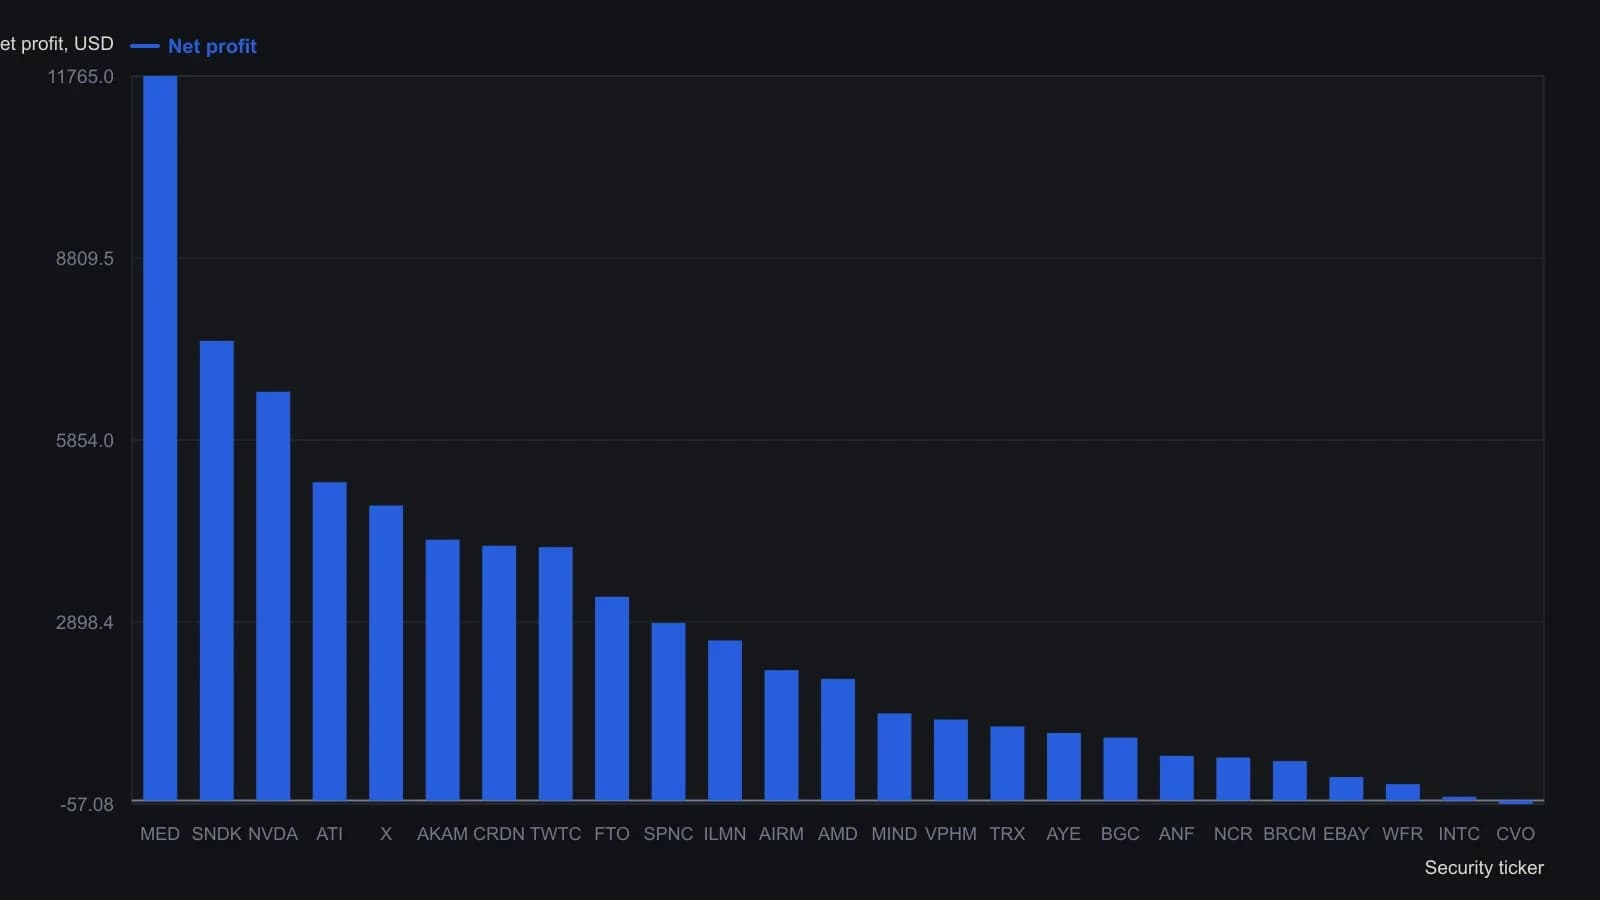Click the 8809.5 y-axis value
Viewport: 1600px width, 900px height.
click(85, 259)
